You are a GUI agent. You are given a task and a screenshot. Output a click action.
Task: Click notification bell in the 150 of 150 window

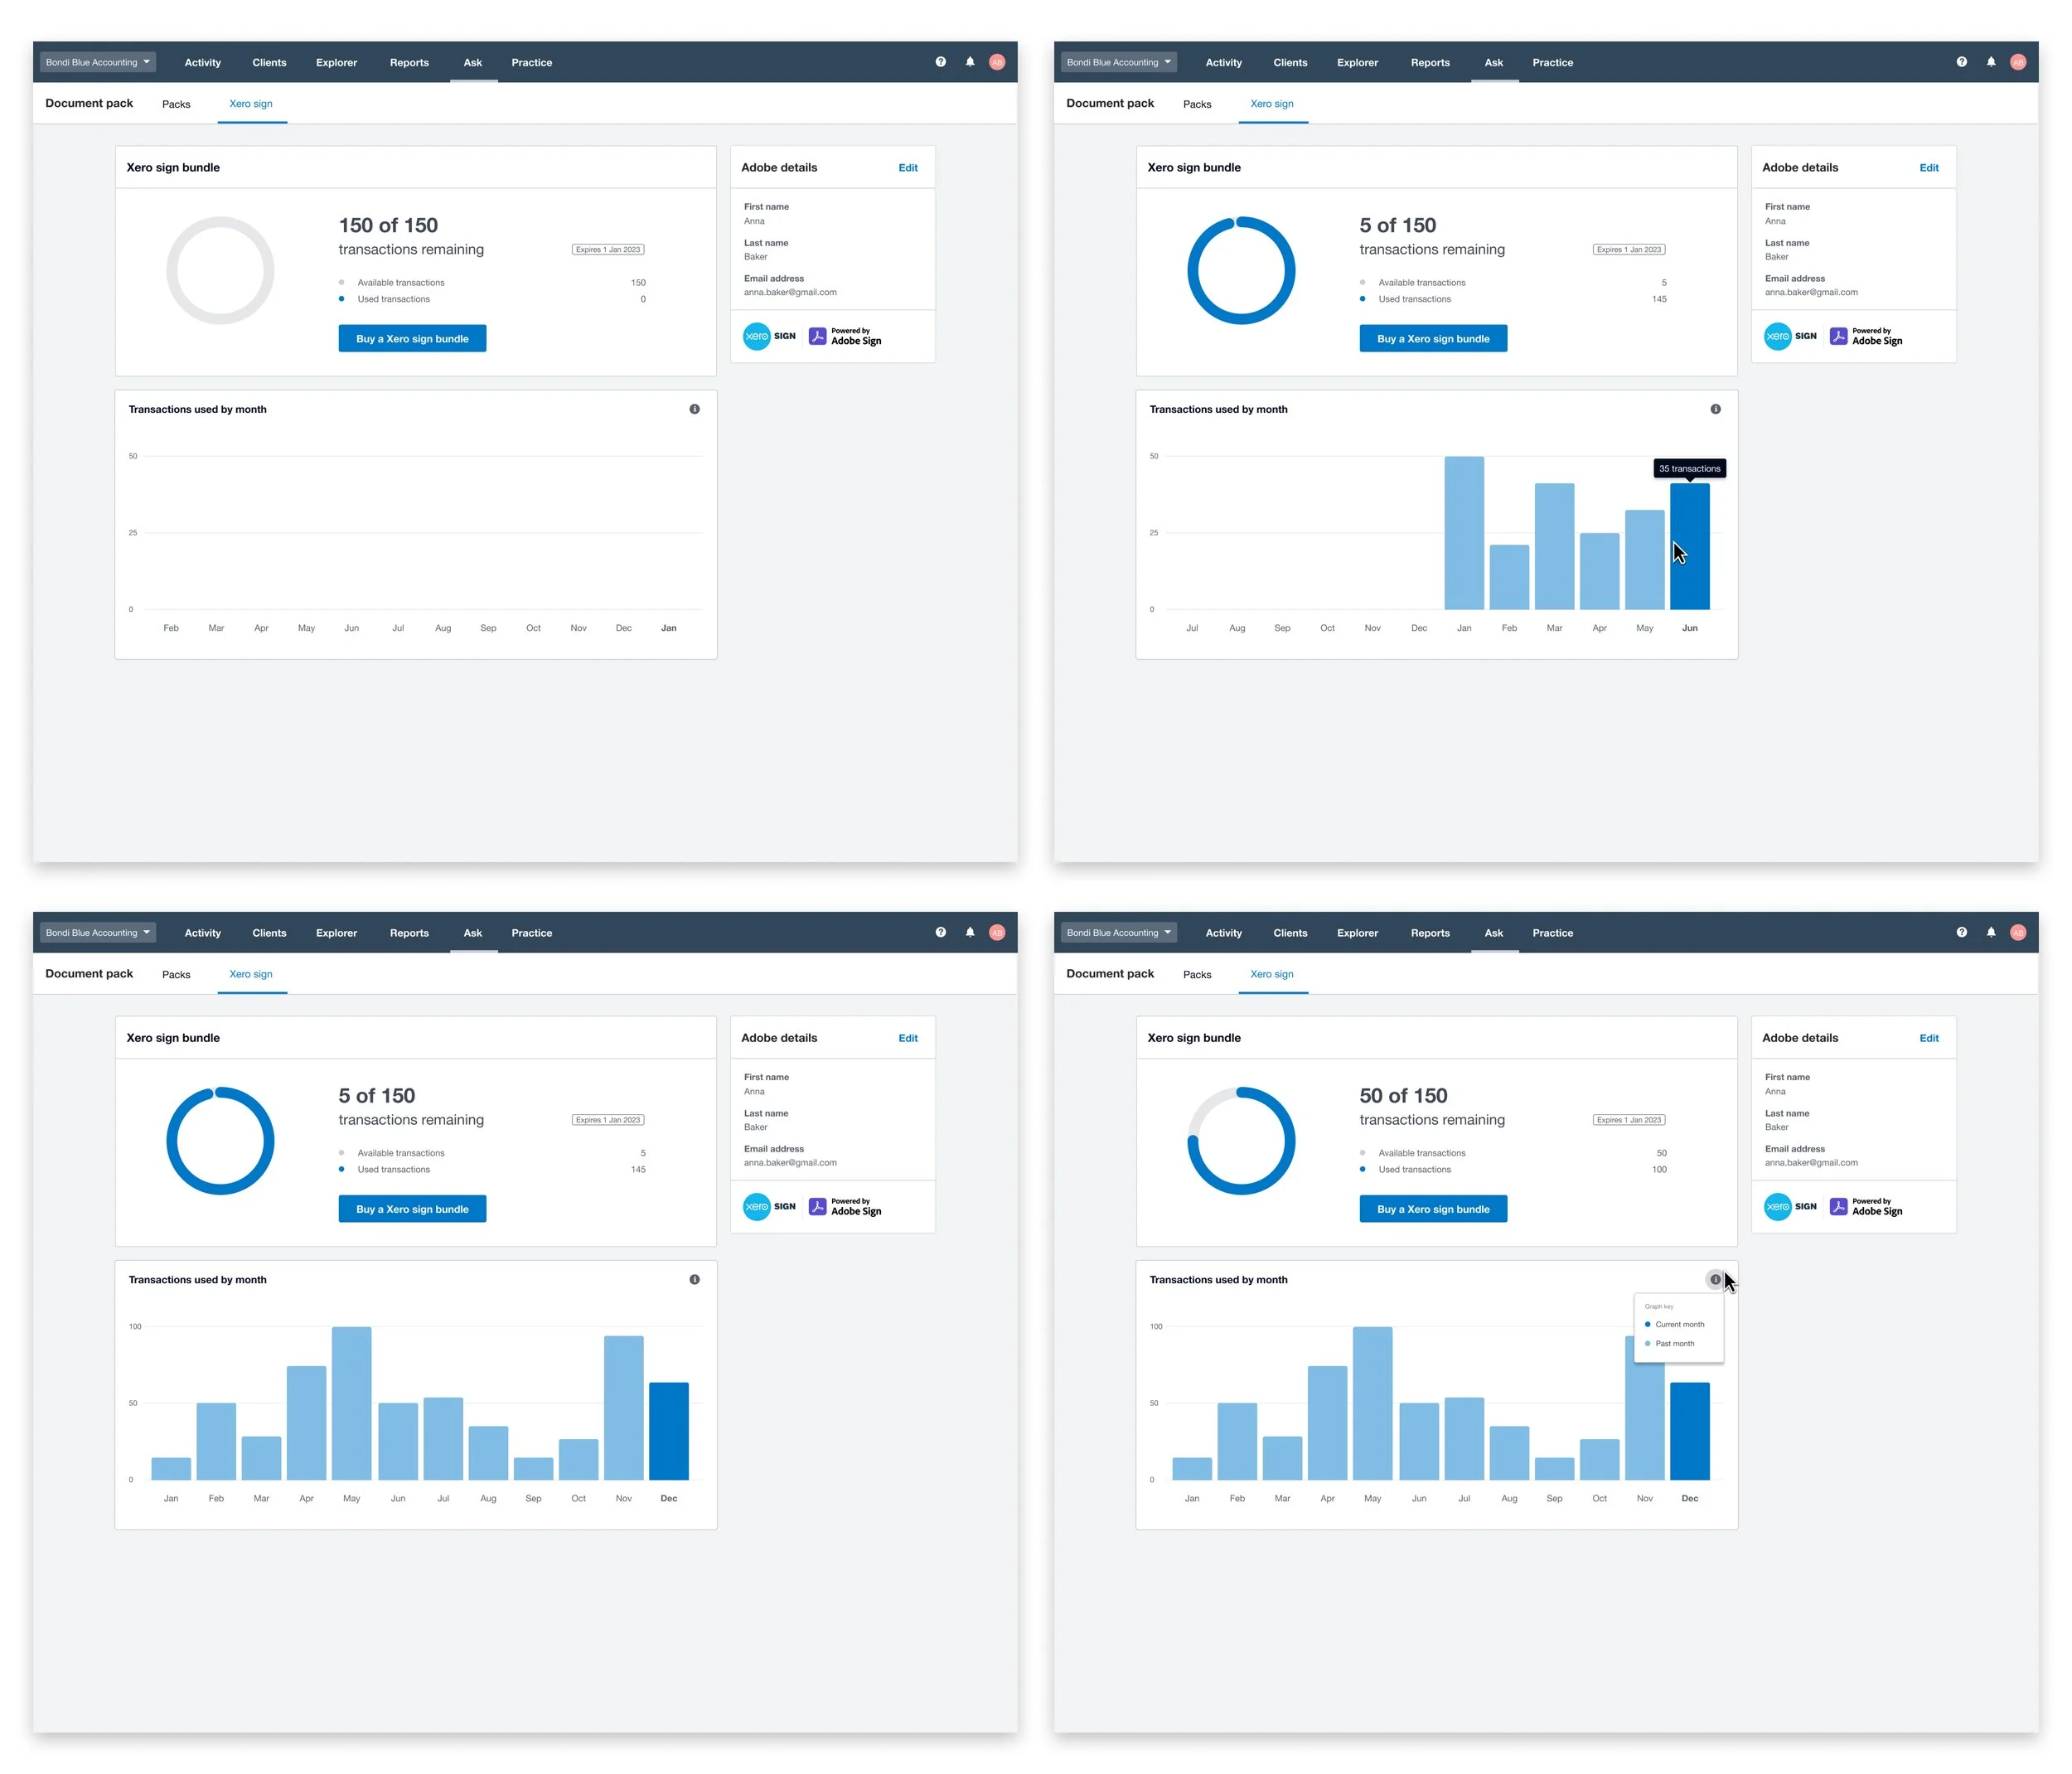click(969, 62)
